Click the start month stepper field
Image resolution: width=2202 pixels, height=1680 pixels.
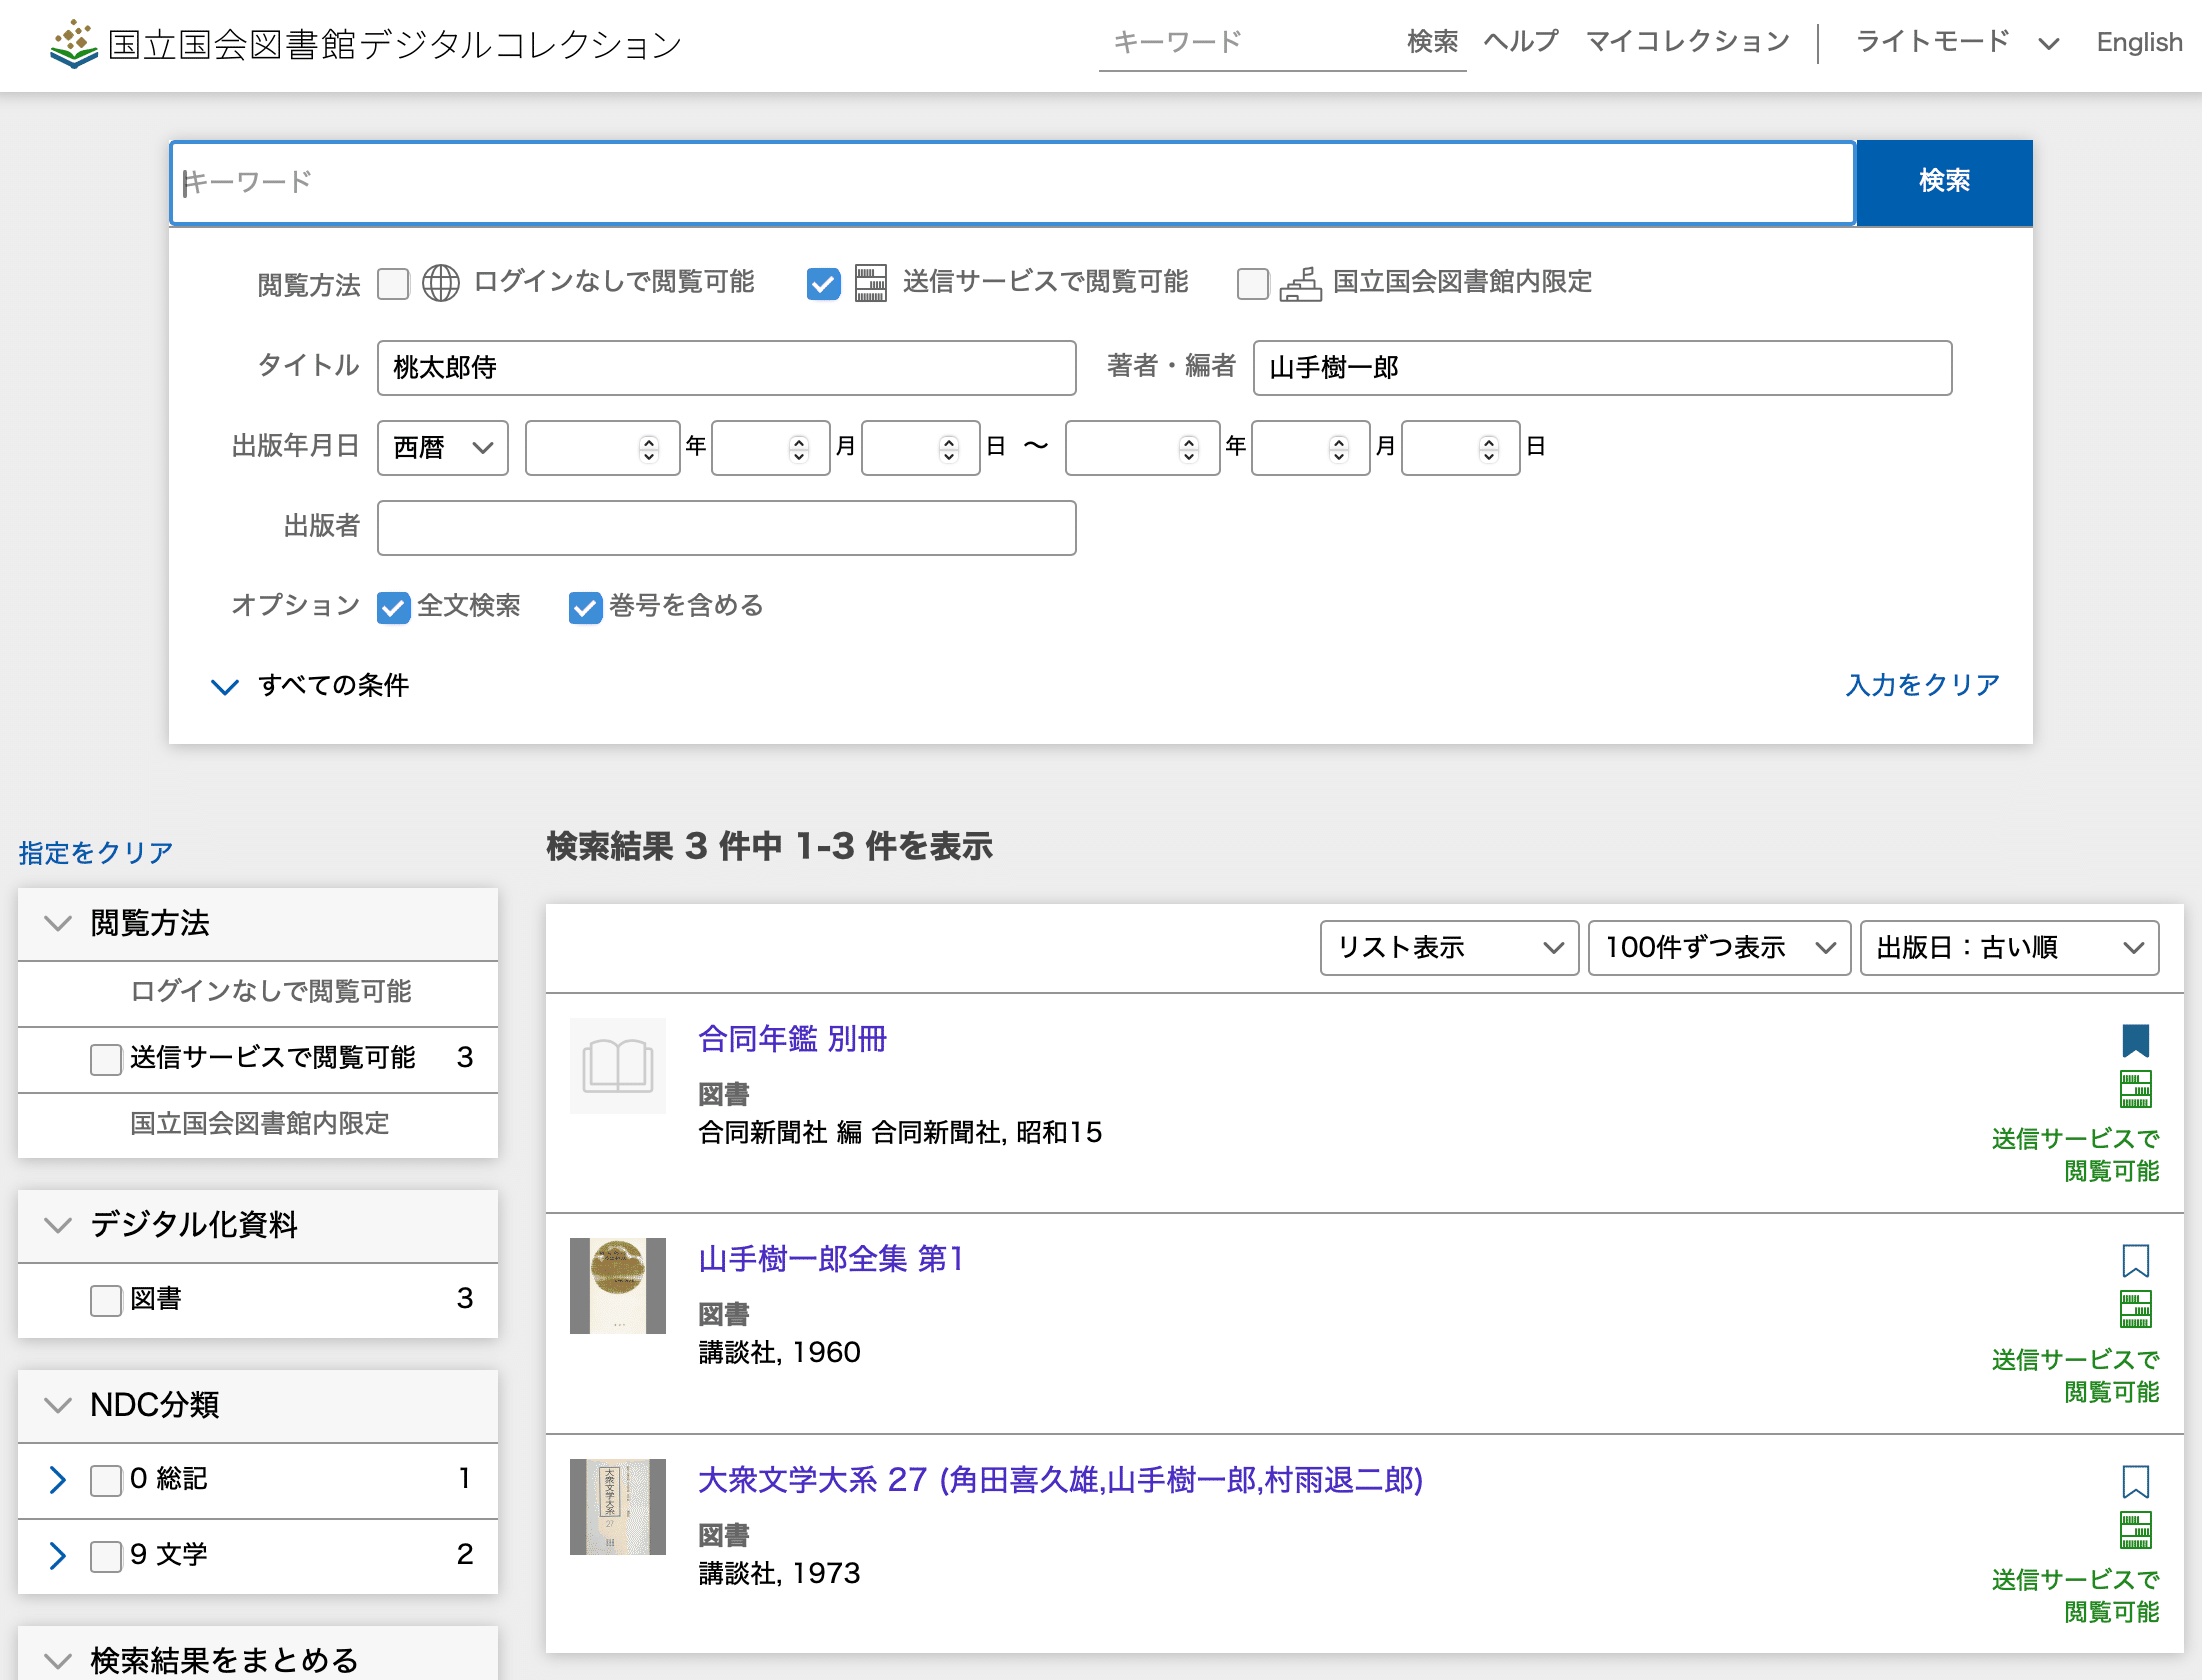click(x=771, y=448)
